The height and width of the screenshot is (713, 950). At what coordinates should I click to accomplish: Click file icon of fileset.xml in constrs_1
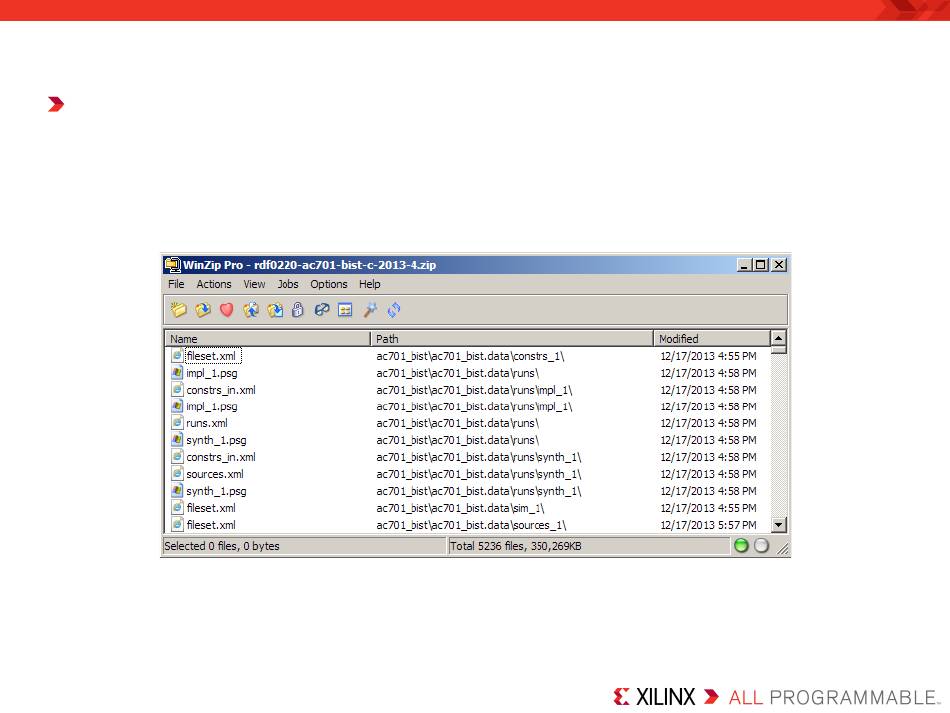coord(177,356)
